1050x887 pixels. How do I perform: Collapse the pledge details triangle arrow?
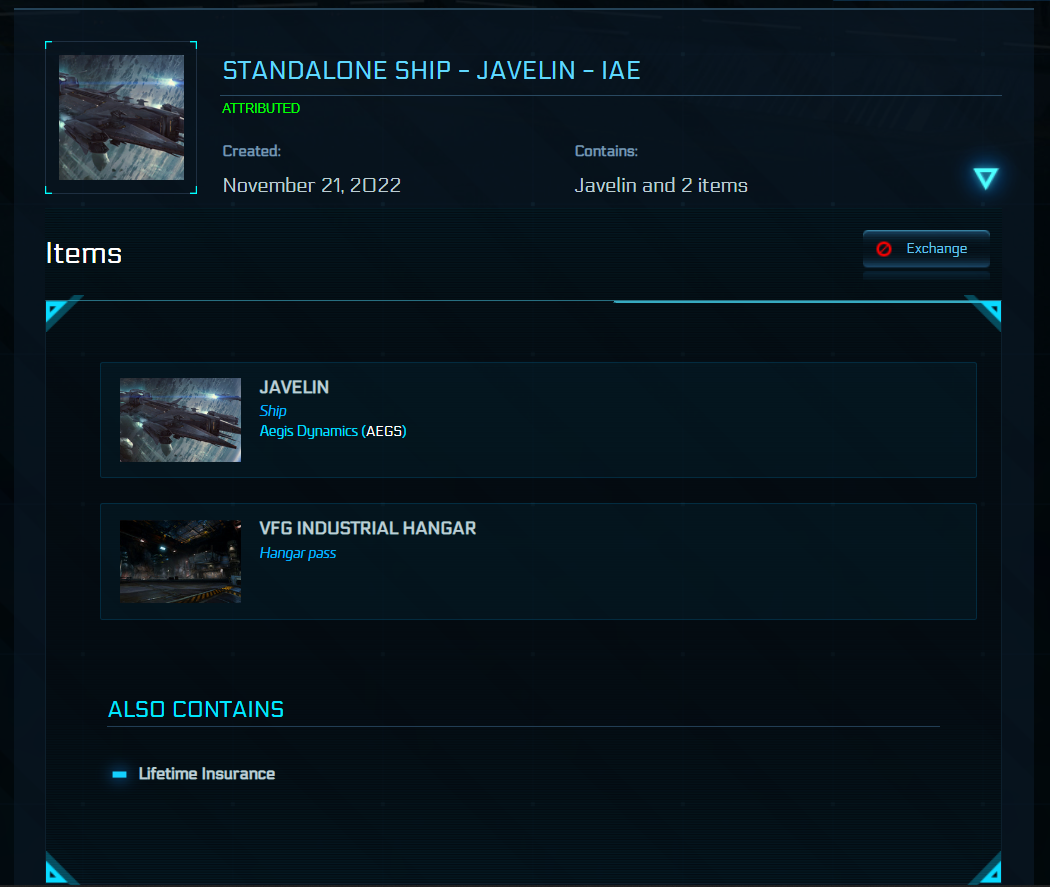coord(986,179)
